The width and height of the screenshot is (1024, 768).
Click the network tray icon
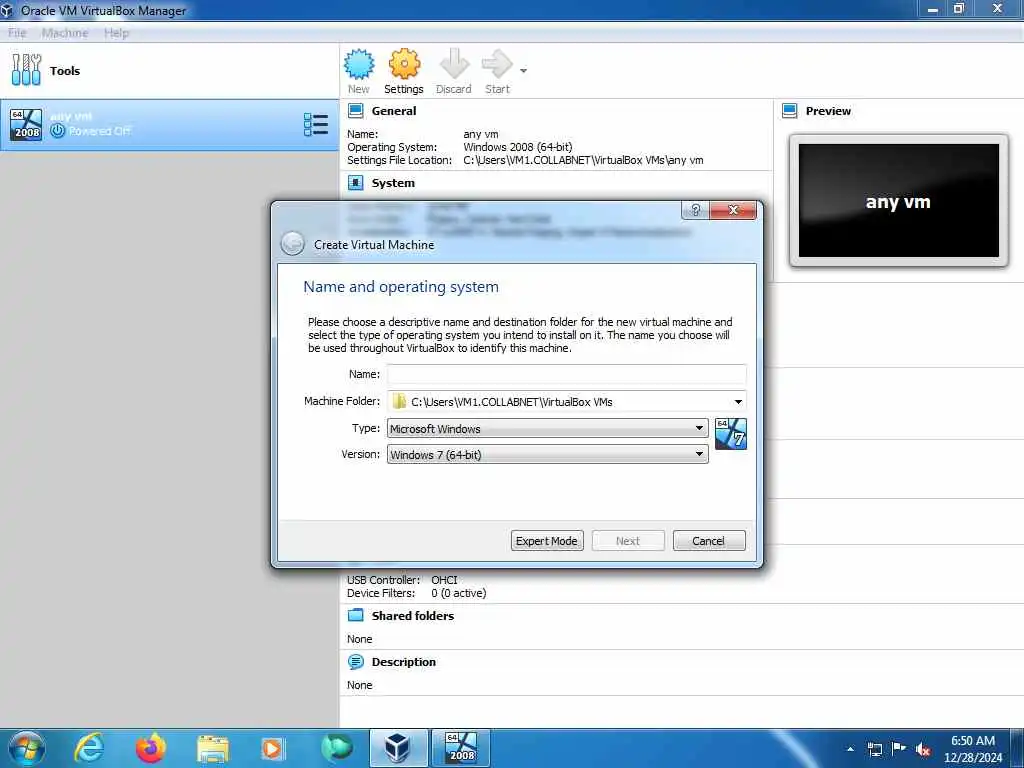click(x=875, y=749)
